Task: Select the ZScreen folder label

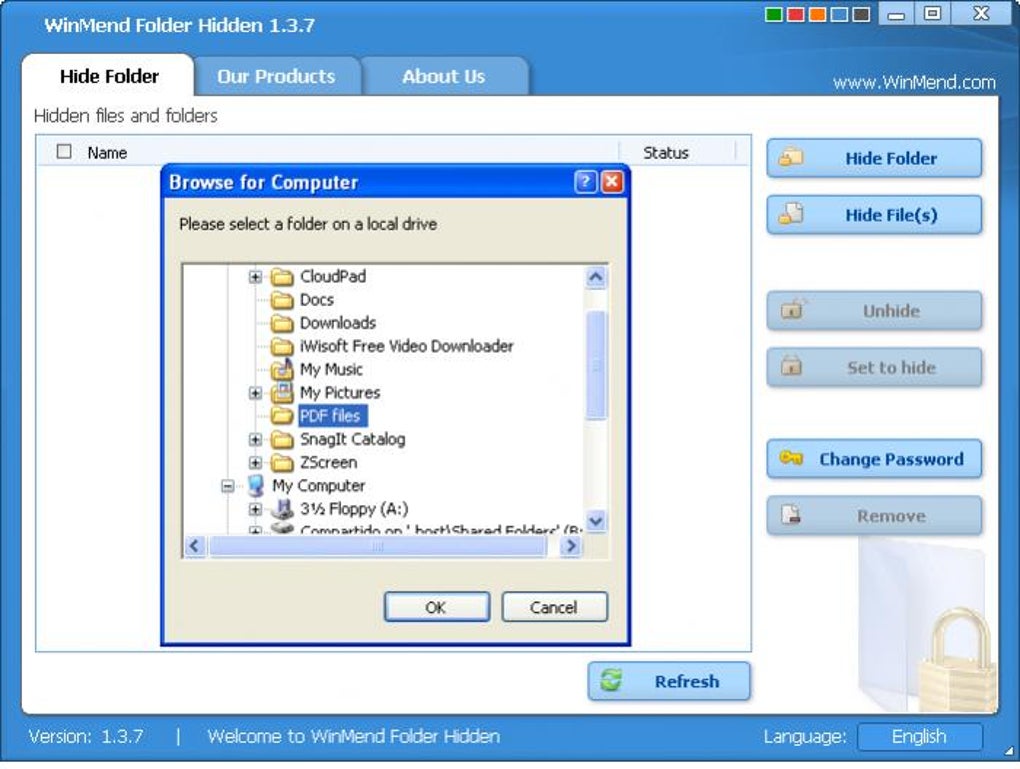Action: tap(329, 463)
